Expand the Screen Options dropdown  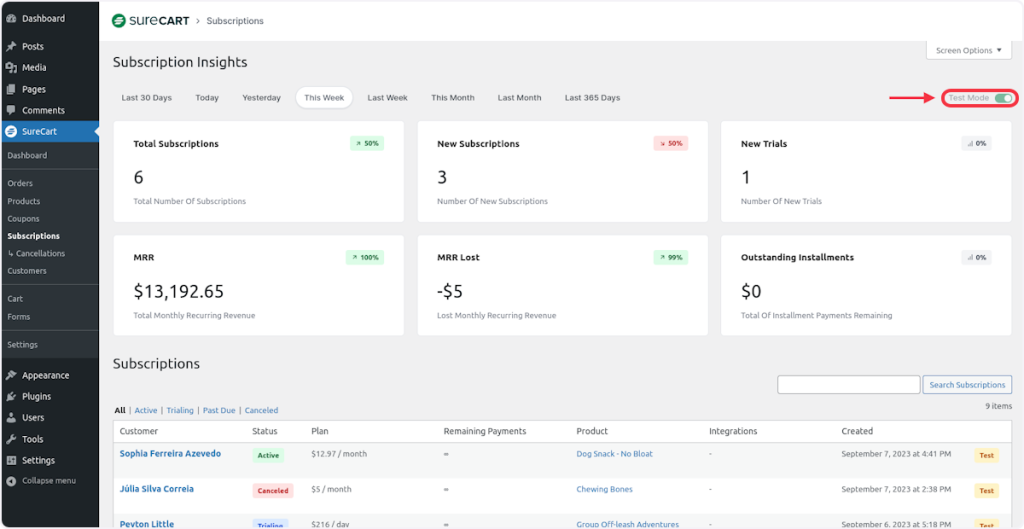tap(968, 51)
